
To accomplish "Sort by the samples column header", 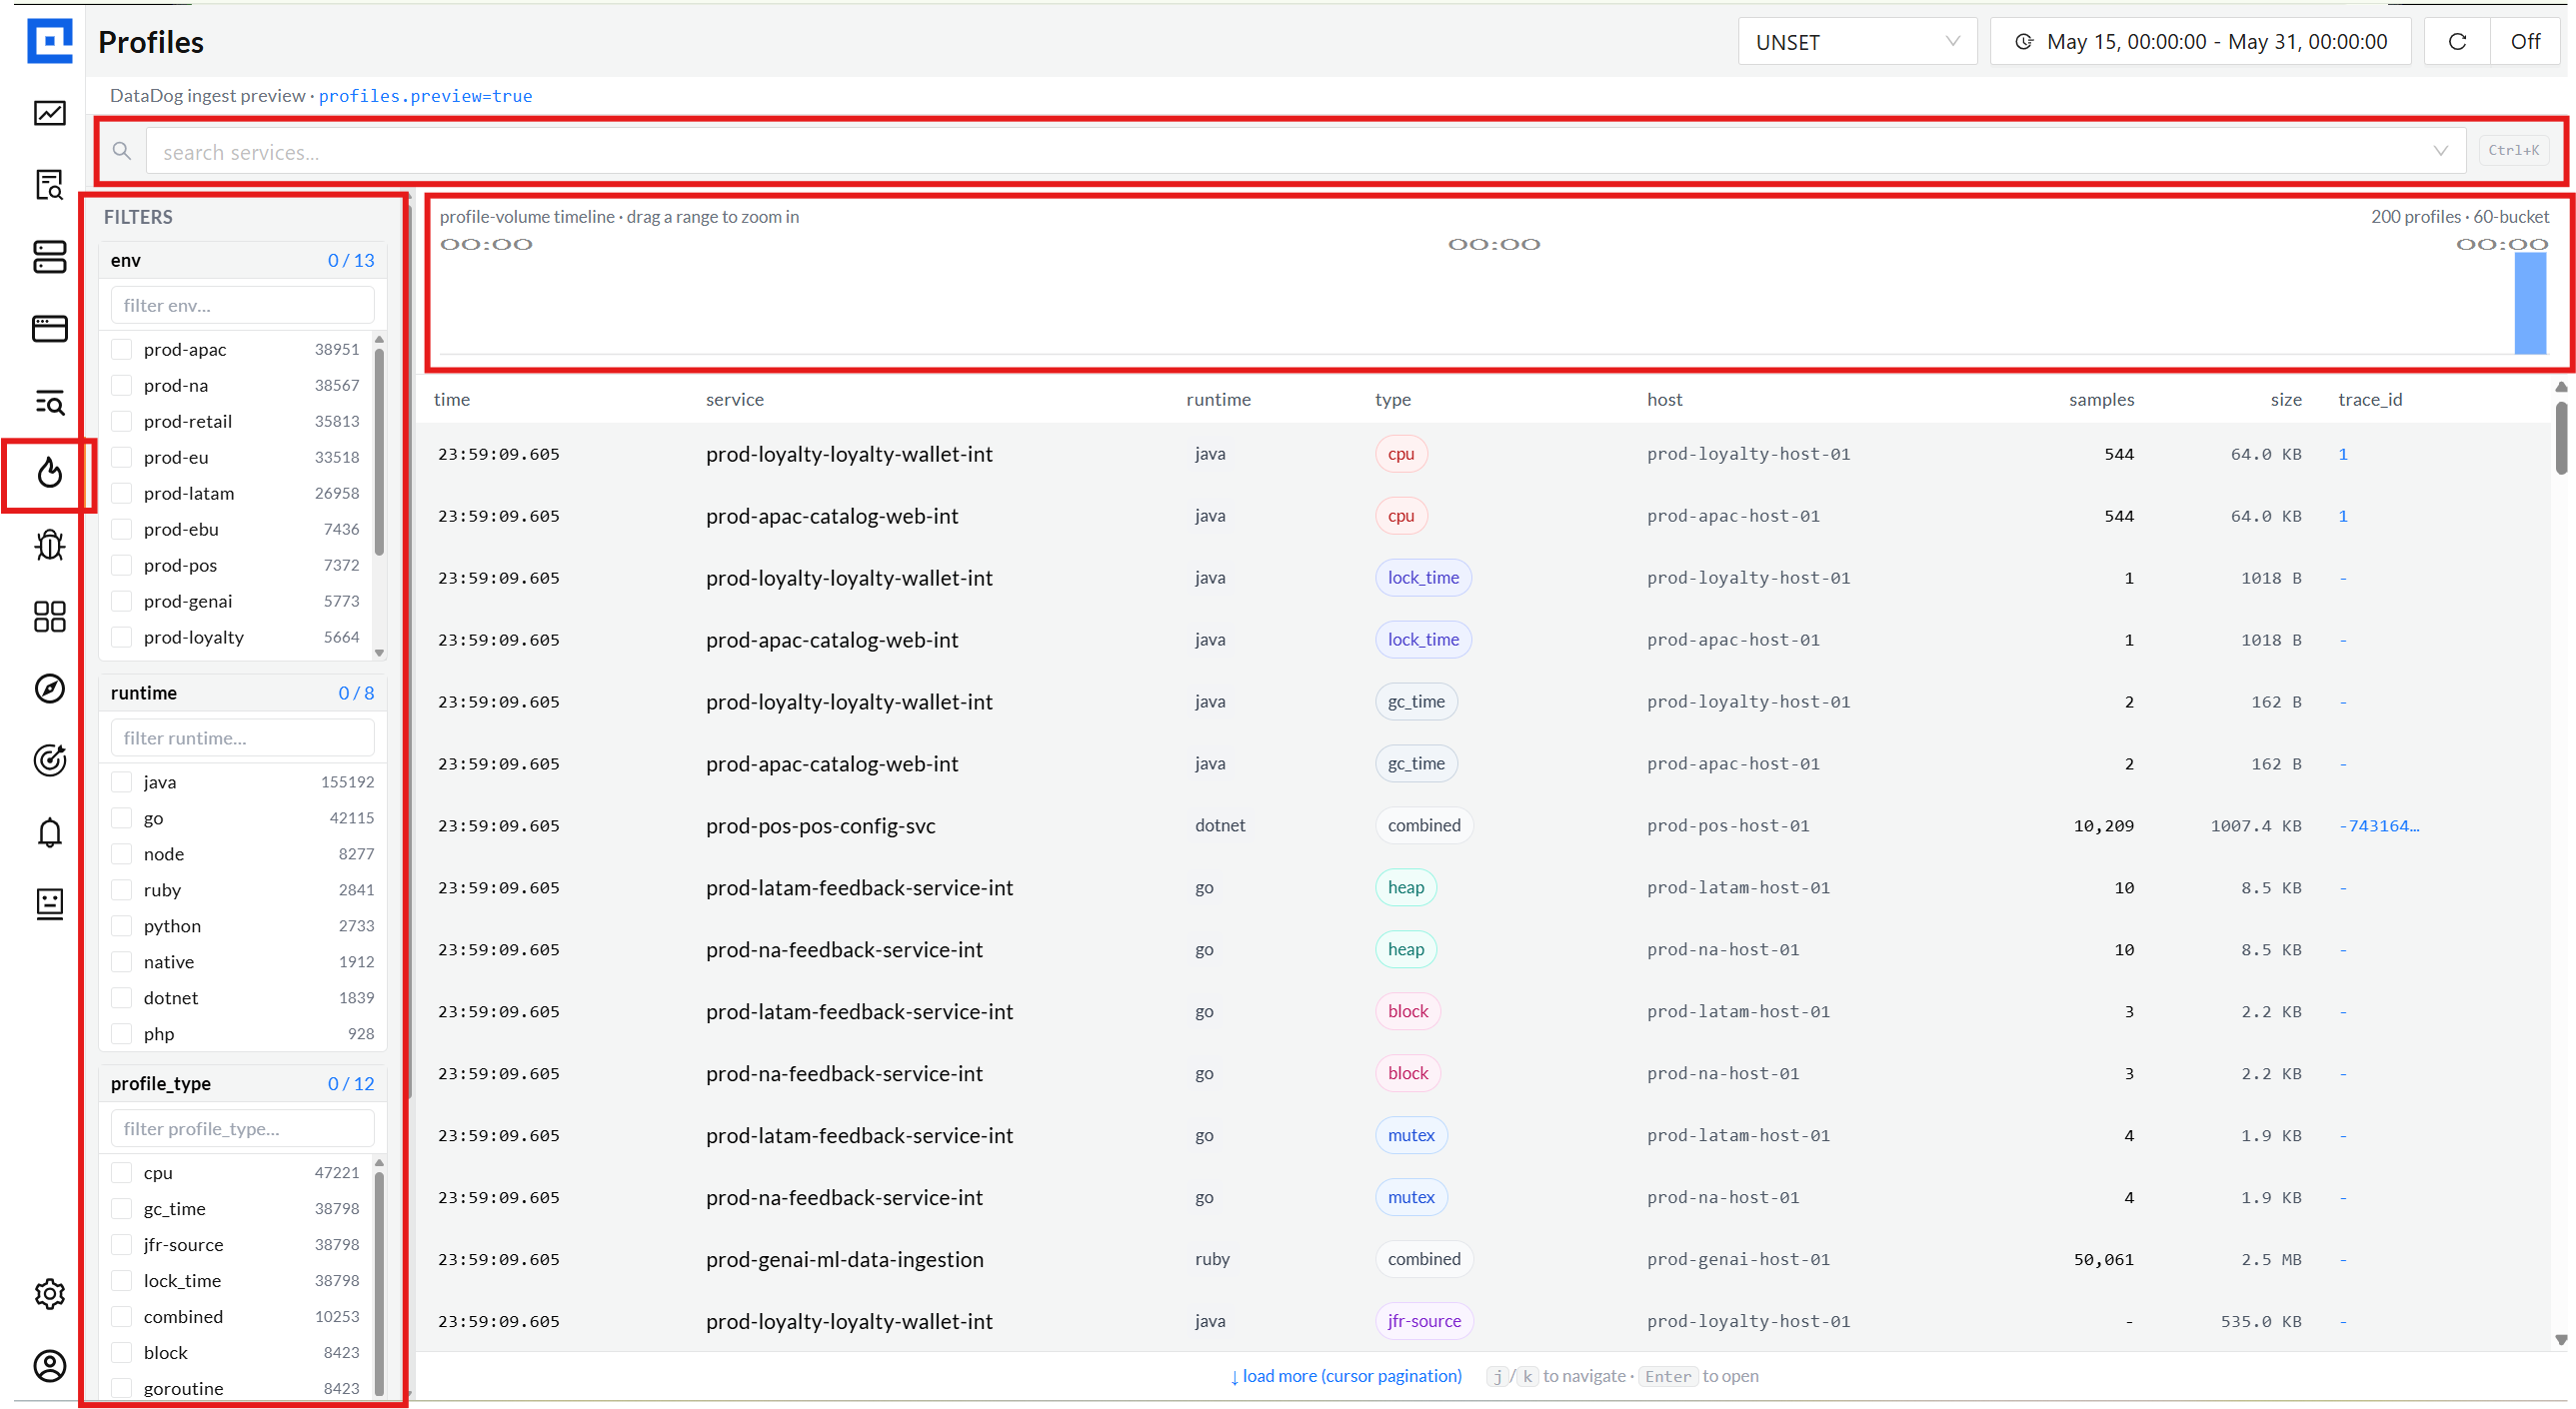I will pos(2101,400).
